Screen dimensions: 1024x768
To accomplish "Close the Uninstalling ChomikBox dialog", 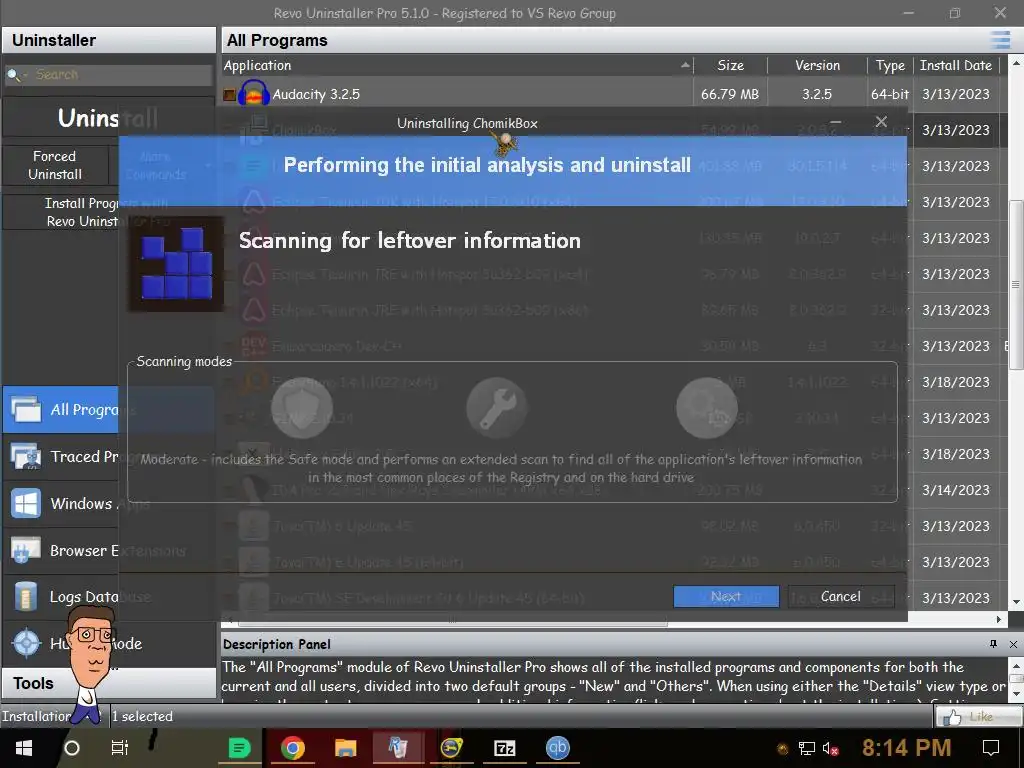I will [881, 122].
